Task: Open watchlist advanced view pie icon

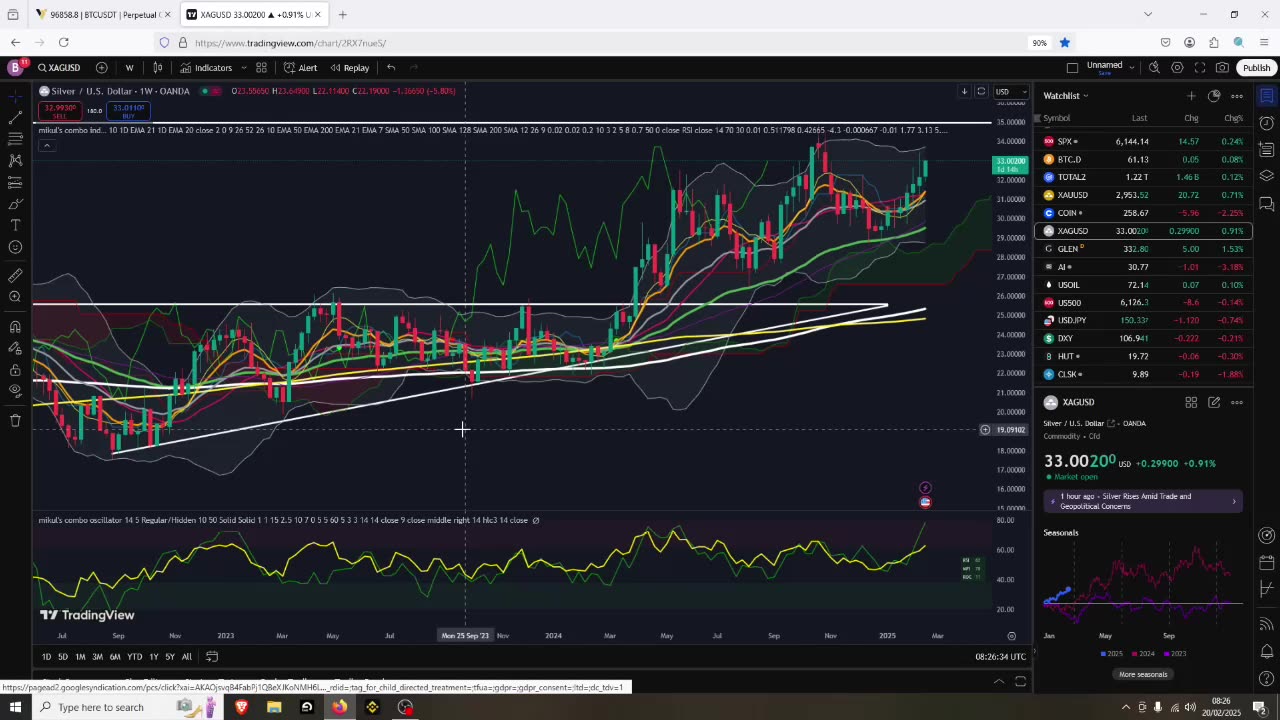Action: tap(1214, 96)
